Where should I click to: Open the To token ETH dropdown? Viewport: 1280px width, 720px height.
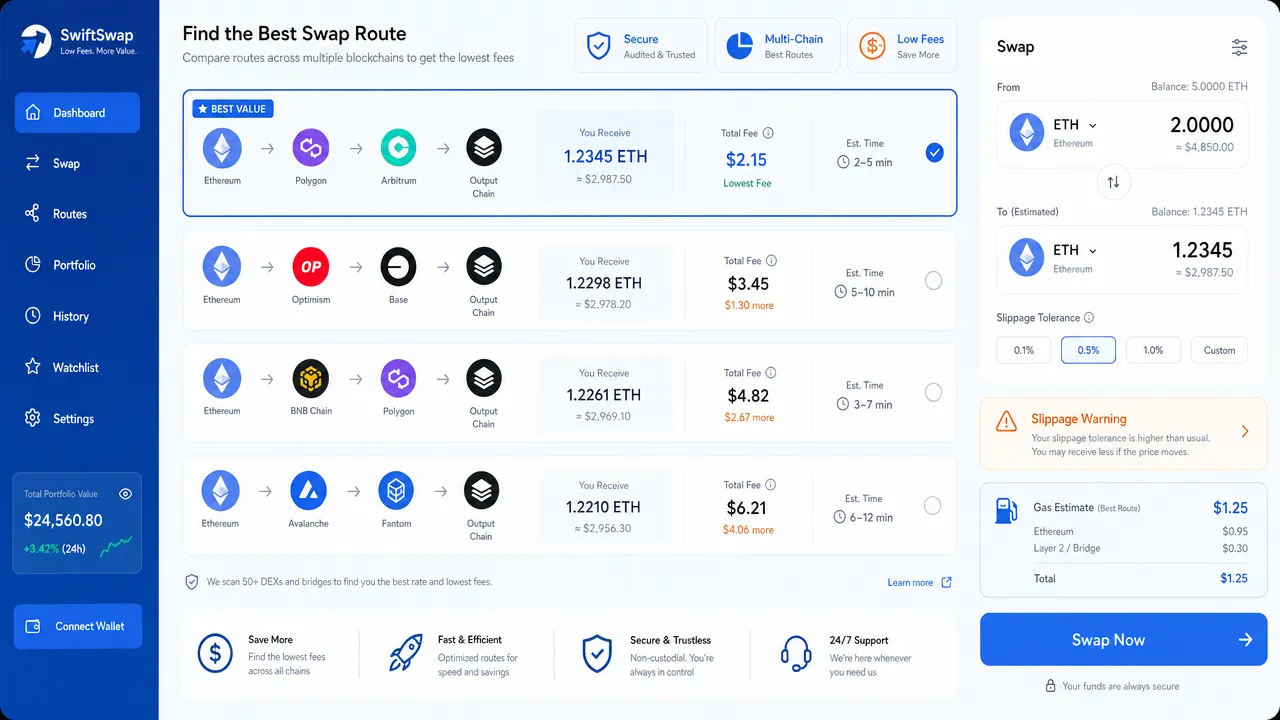click(1075, 250)
